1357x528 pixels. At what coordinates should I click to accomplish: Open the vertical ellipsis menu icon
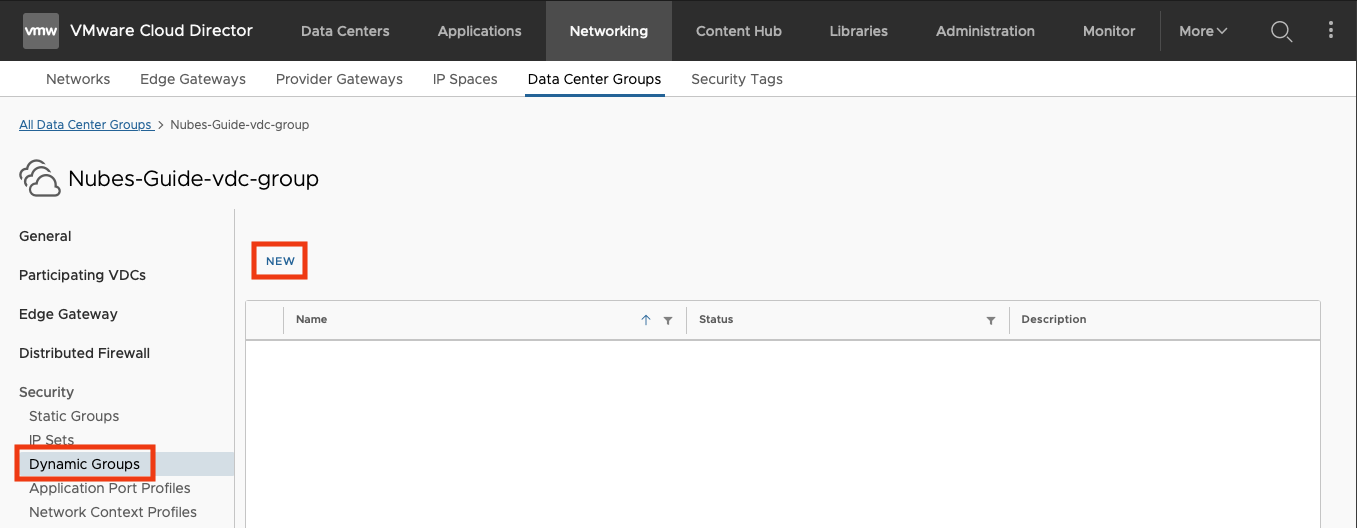1330,30
